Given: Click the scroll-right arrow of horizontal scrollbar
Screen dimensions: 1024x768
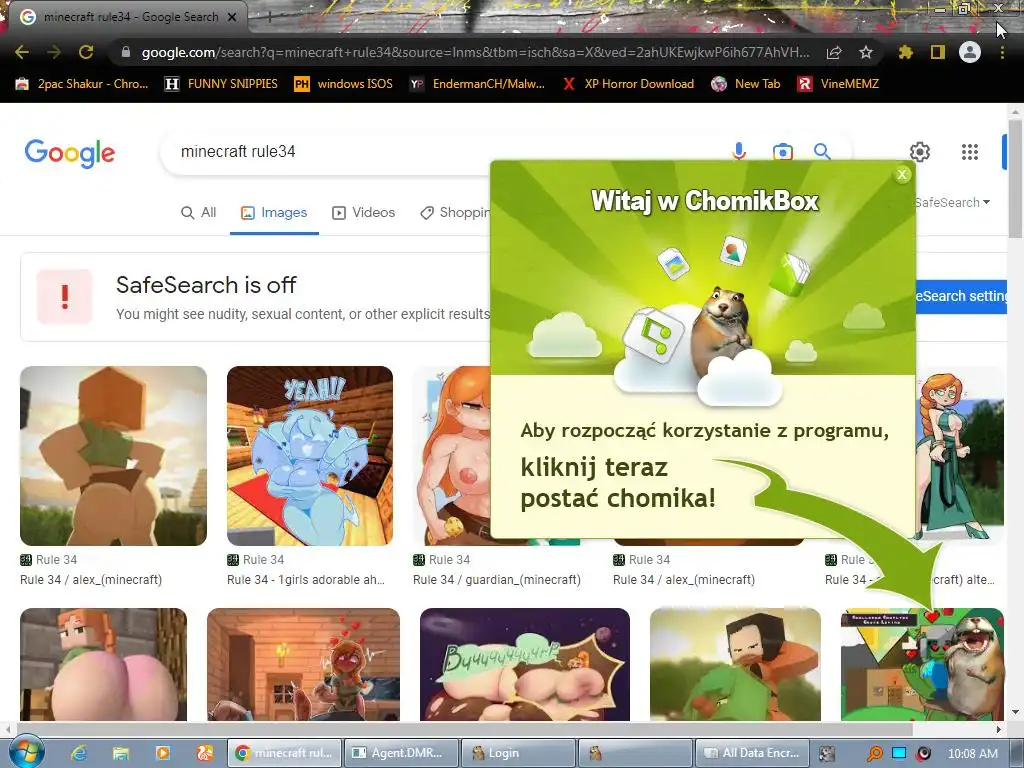Looking at the screenshot, I should [999, 729].
